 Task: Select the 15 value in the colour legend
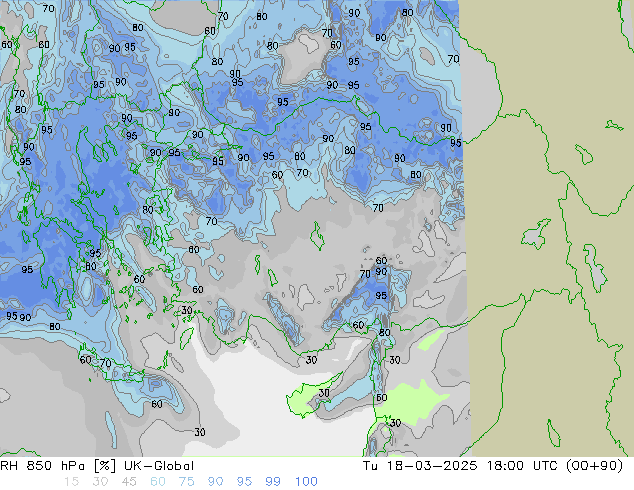pos(71,482)
